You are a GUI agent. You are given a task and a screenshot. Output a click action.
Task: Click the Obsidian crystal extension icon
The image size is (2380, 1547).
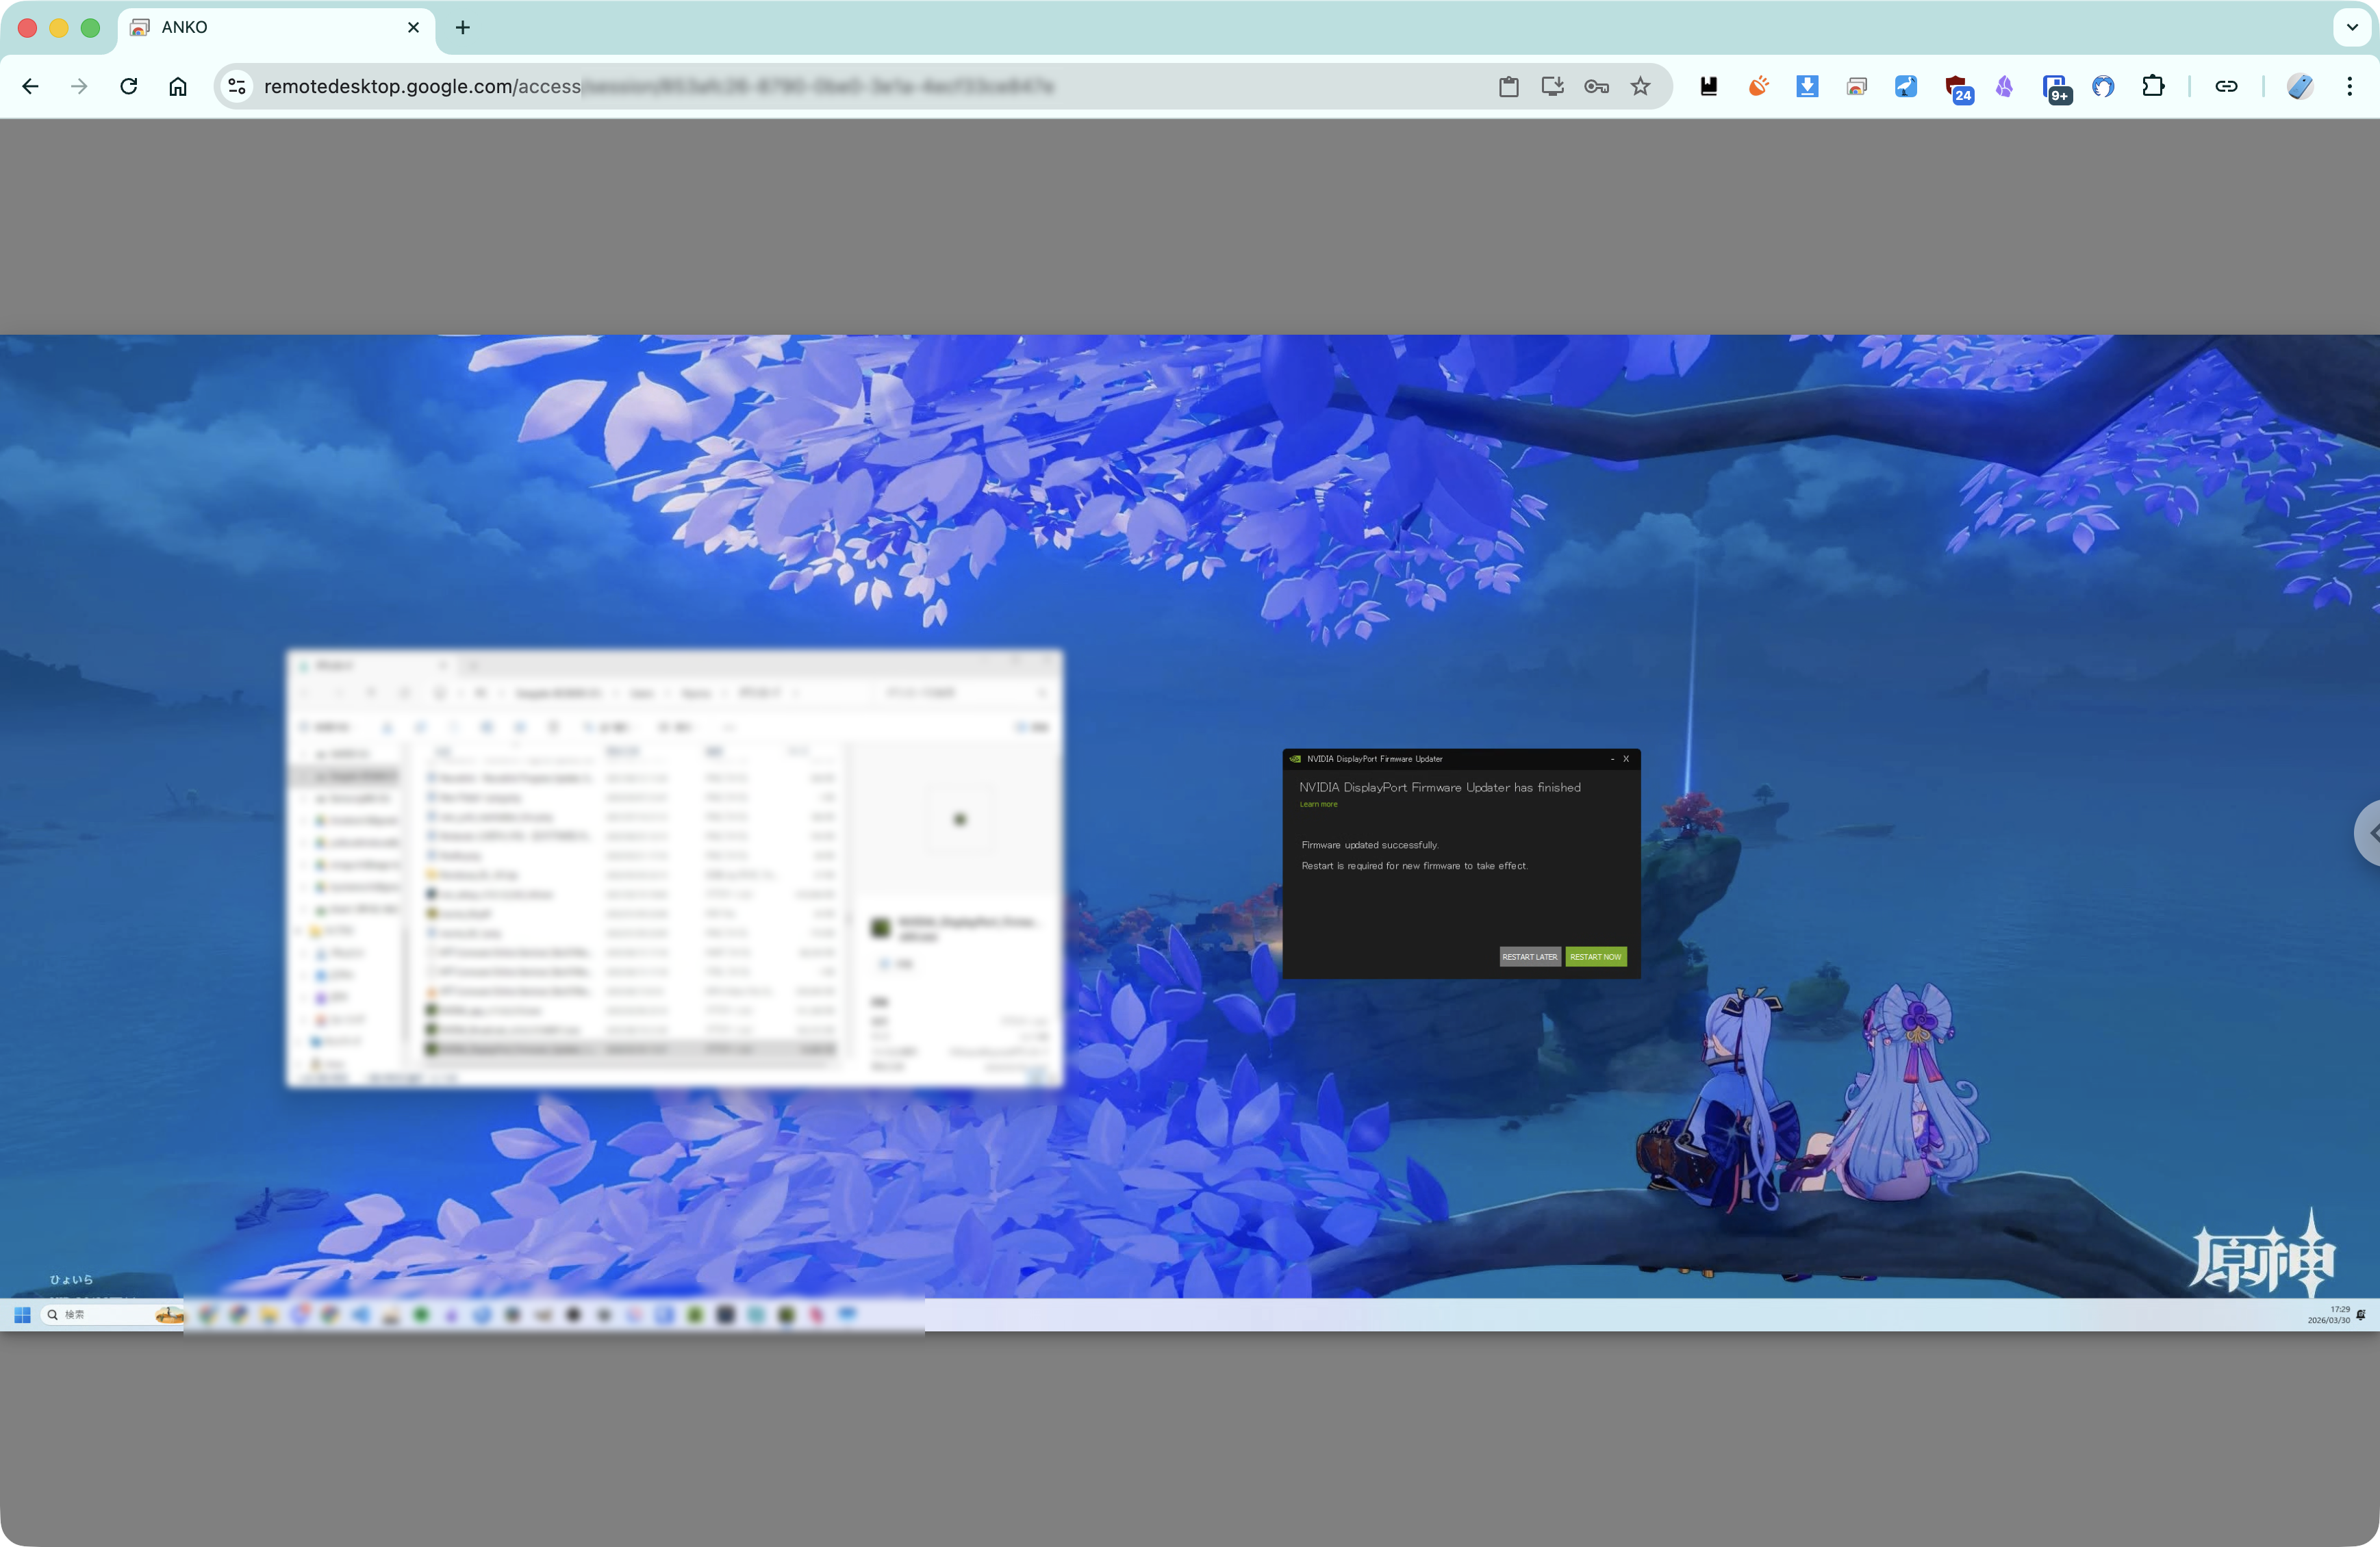[x=2004, y=86]
